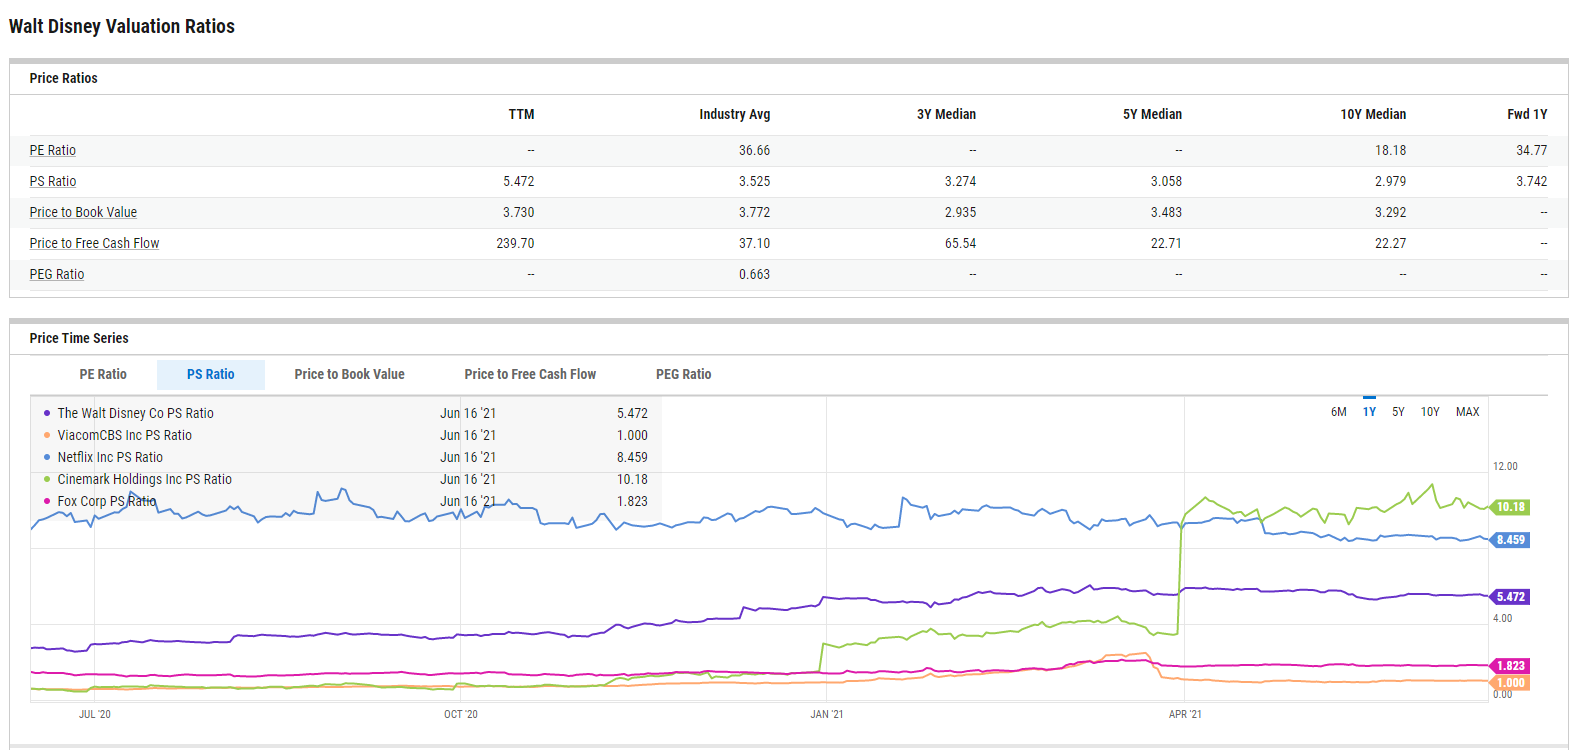Image resolution: width=1574 pixels, height=750 pixels.
Task: Click the OCT '20 axis label
Action: click(461, 714)
